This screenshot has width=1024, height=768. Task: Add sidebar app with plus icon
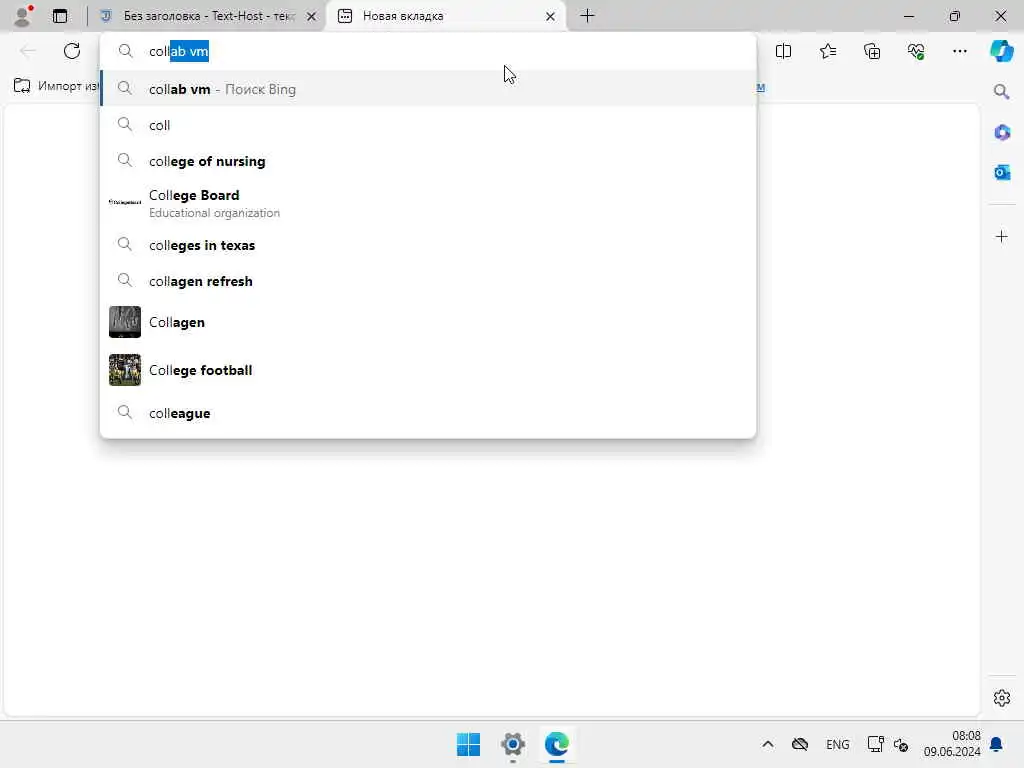tap(1001, 236)
